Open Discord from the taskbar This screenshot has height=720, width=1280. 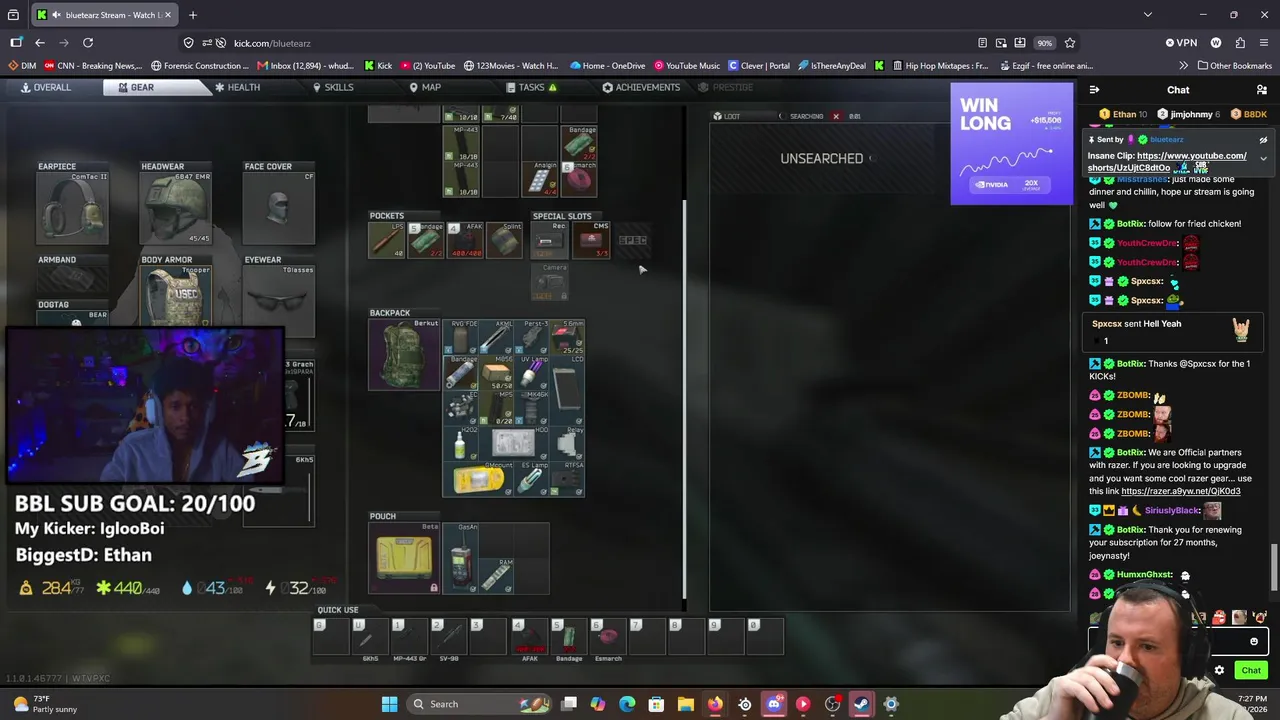click(773, 704)
